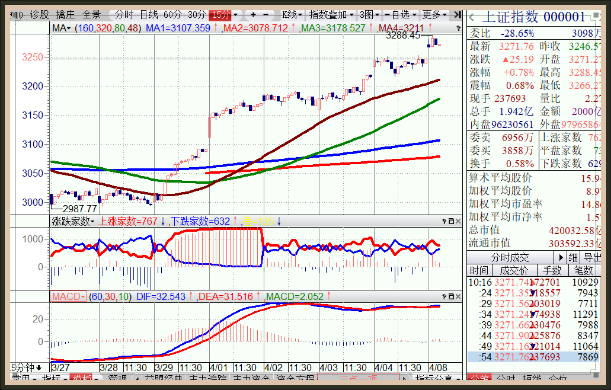Open help icon in MACD panel header
Screen dimensions: 611x390
[444, 296]
